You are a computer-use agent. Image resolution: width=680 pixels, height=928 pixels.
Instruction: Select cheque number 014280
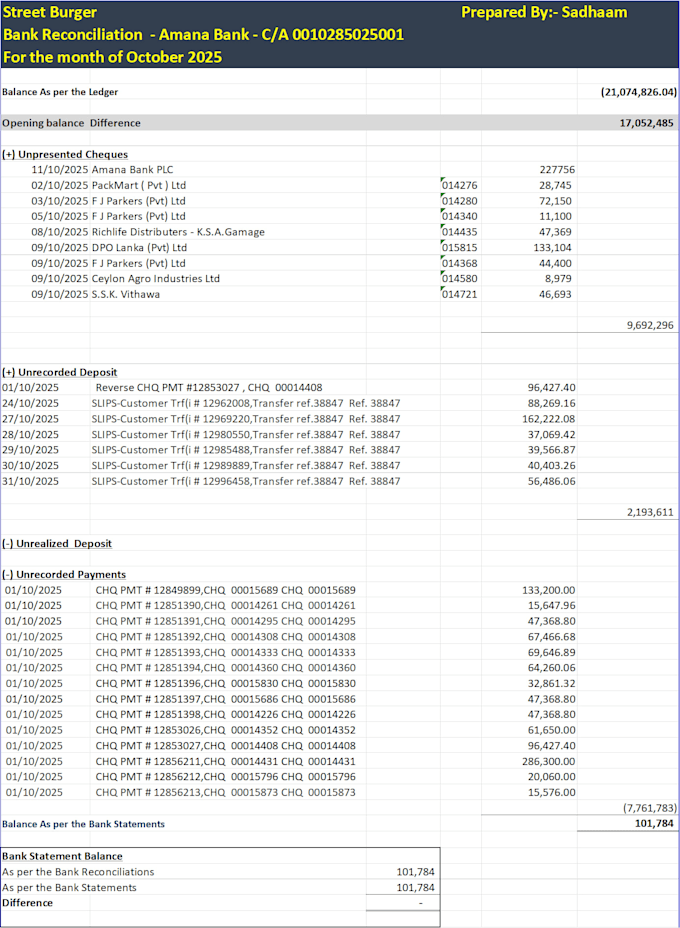460,201
